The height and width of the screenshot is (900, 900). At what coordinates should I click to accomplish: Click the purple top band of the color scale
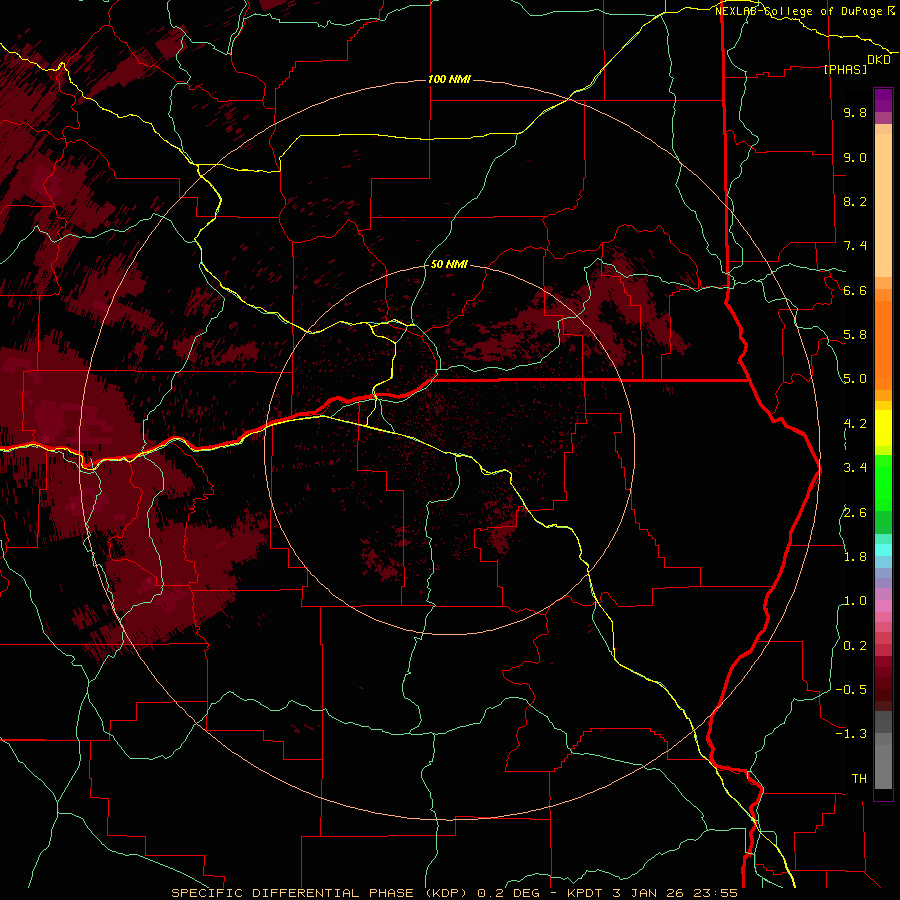tap(883, 100)
